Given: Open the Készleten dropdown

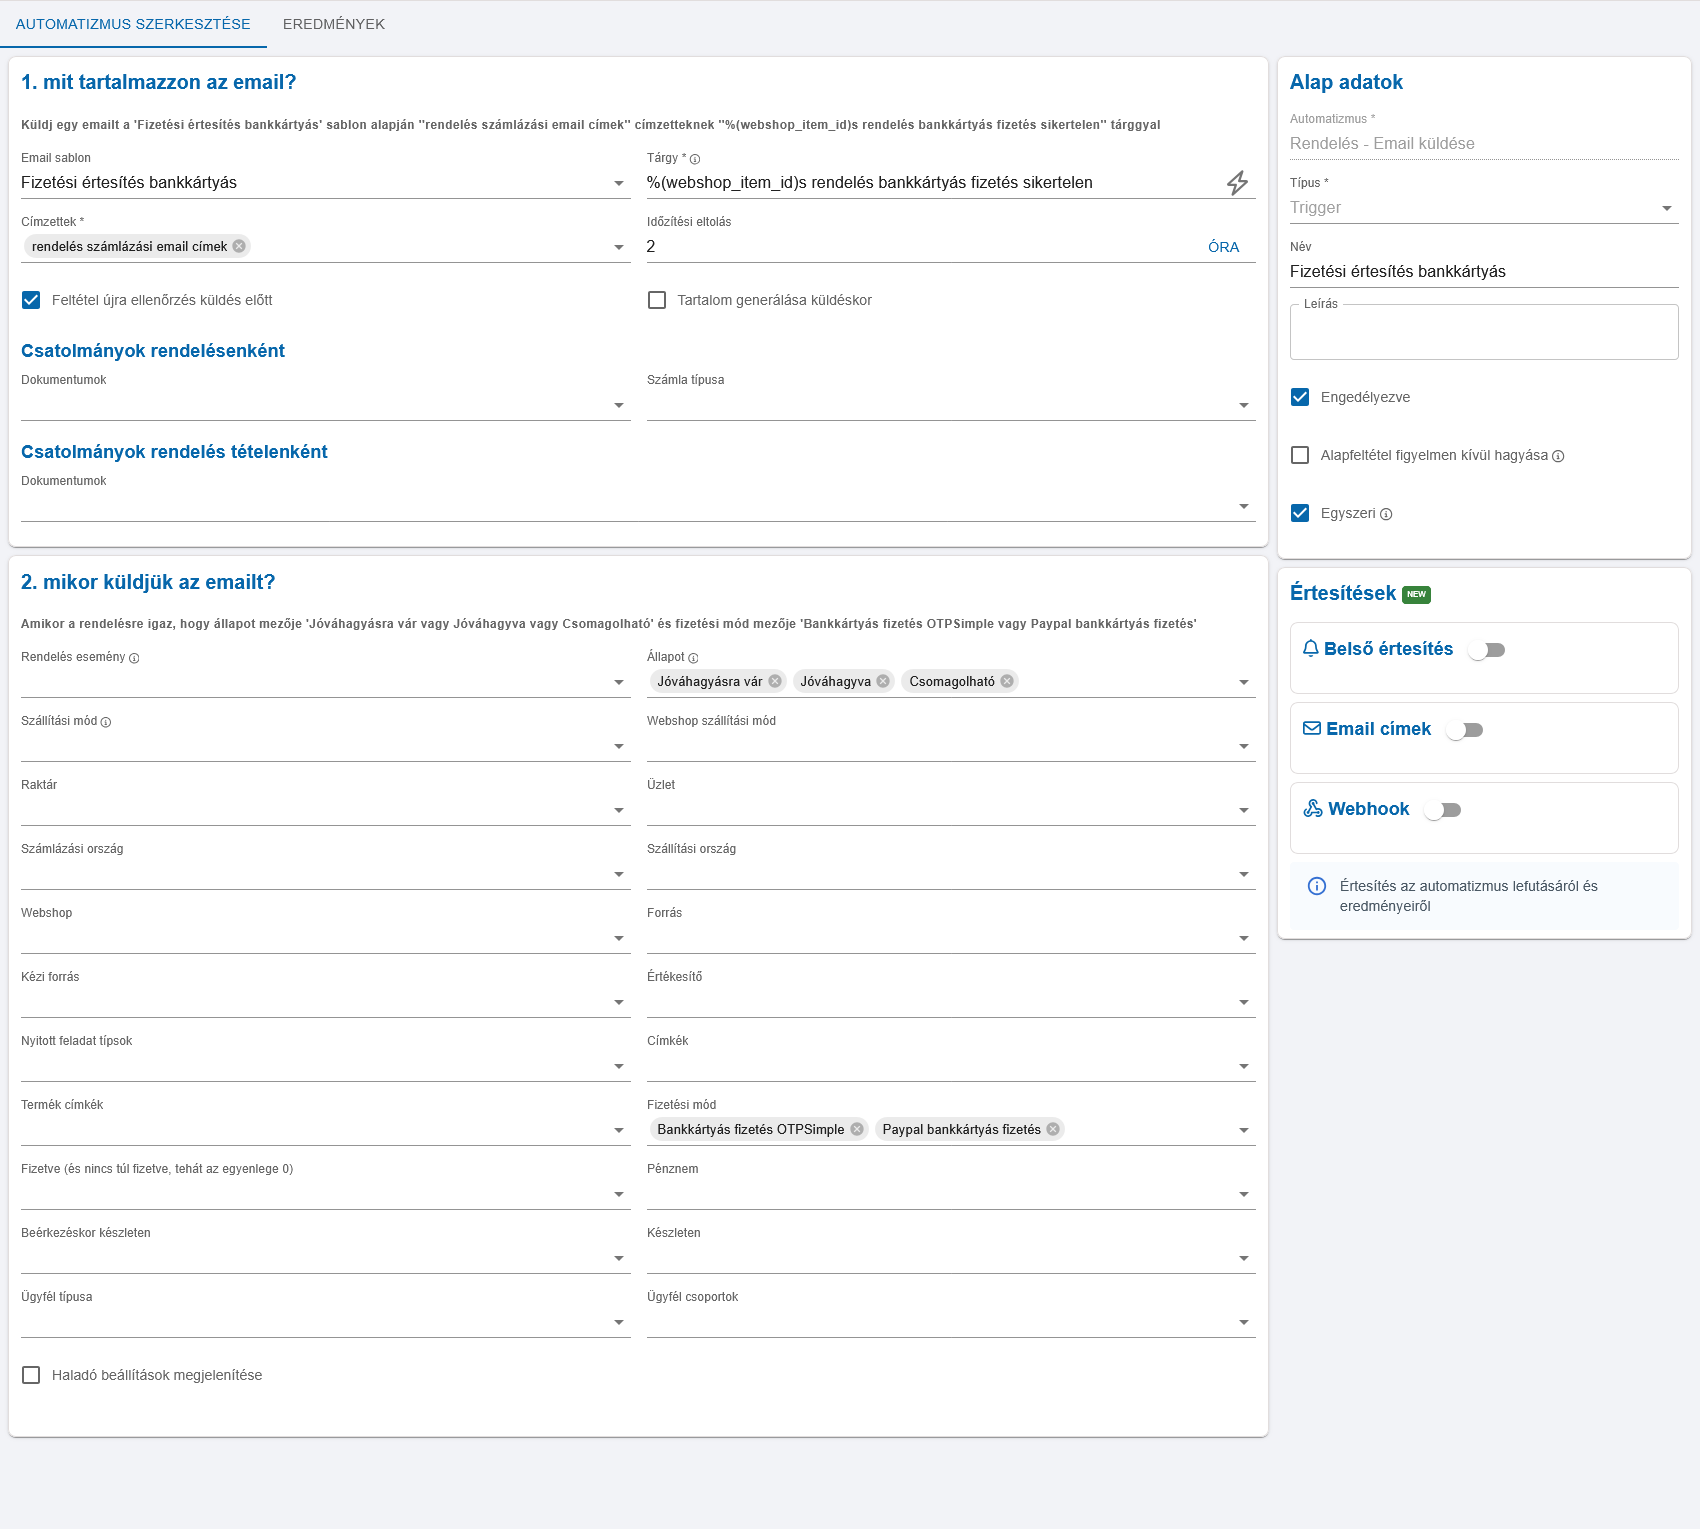Looking at the screenshot, I should point(951,1258).
